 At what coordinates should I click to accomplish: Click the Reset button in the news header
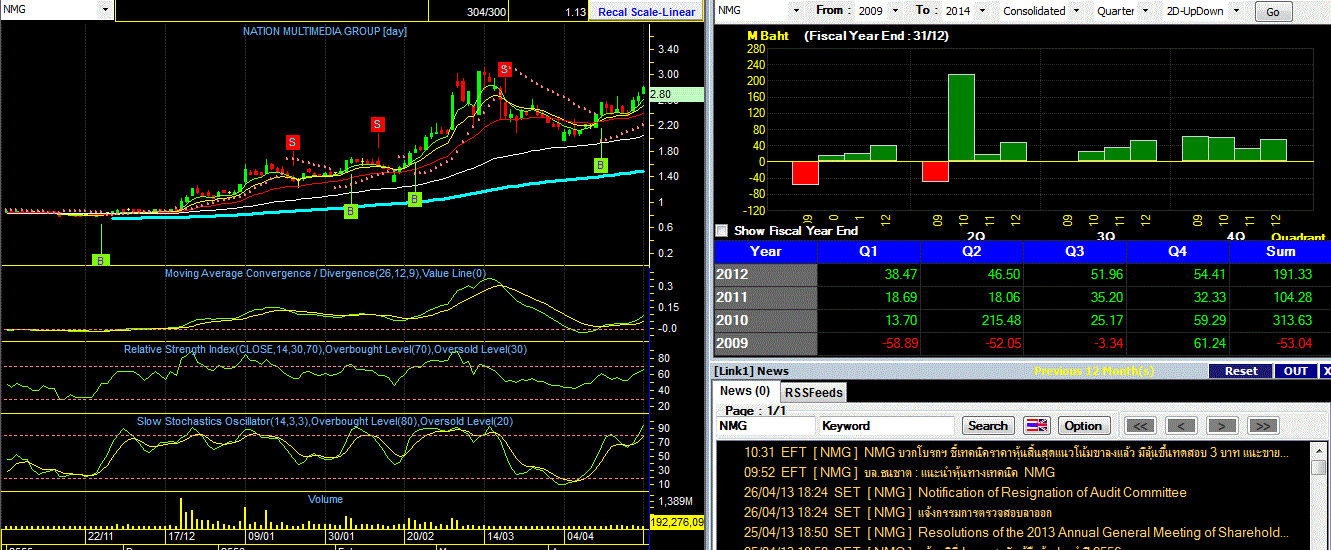(x=1241, y=371)
